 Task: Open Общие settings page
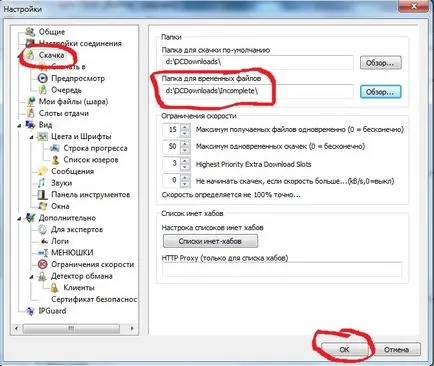[52, 32]
